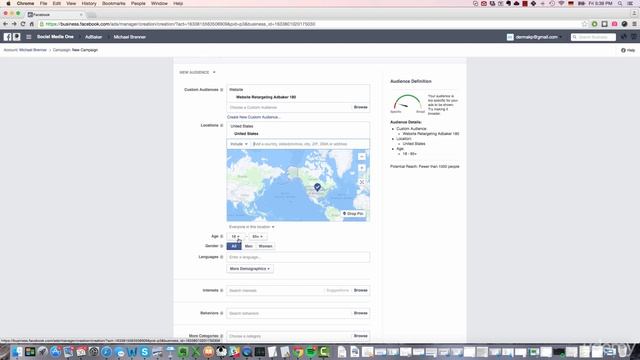
Task: Click the info icon next to Locations
Action: (222, 125)
